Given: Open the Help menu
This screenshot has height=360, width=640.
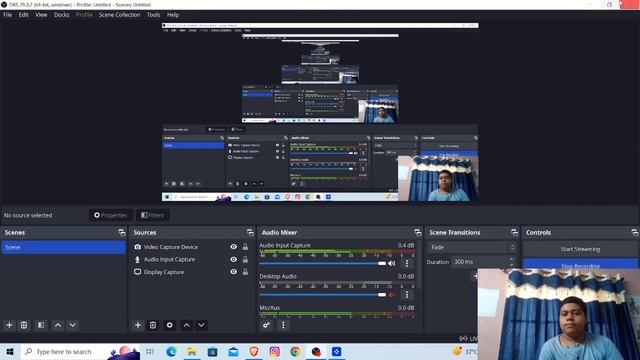Looking at the screenshot, I should point(173,15).
